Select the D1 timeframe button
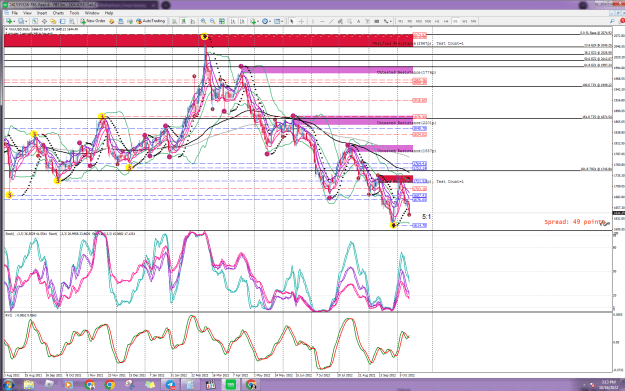 point(455,21)
